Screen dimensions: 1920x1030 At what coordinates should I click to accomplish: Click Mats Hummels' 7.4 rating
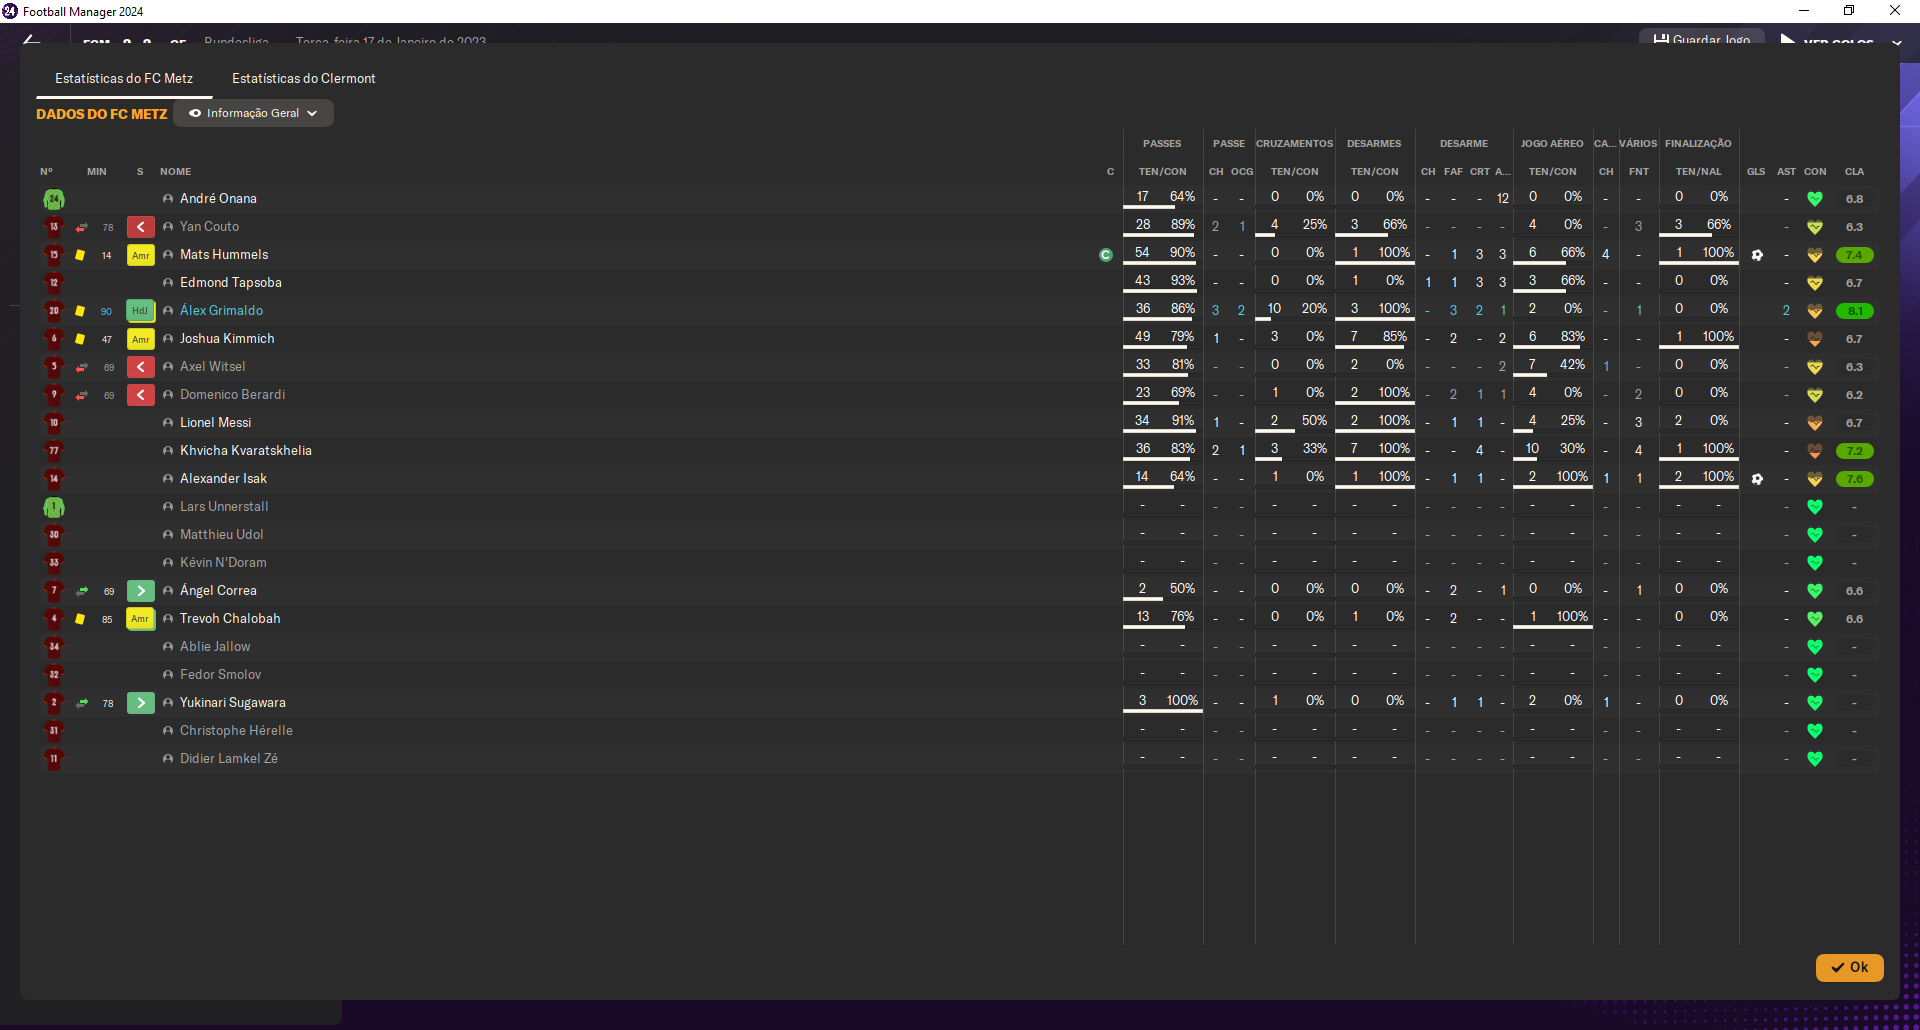pos(1855,255)
